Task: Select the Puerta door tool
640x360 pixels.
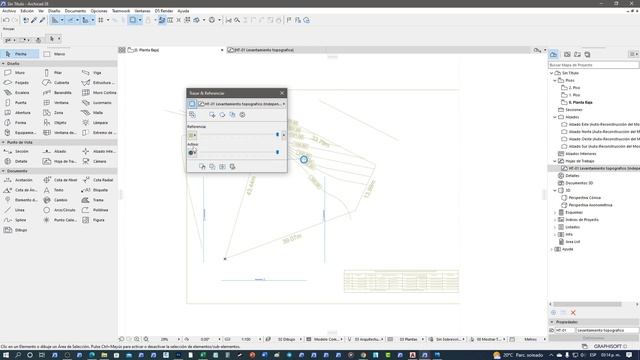Action: point(20,102)
